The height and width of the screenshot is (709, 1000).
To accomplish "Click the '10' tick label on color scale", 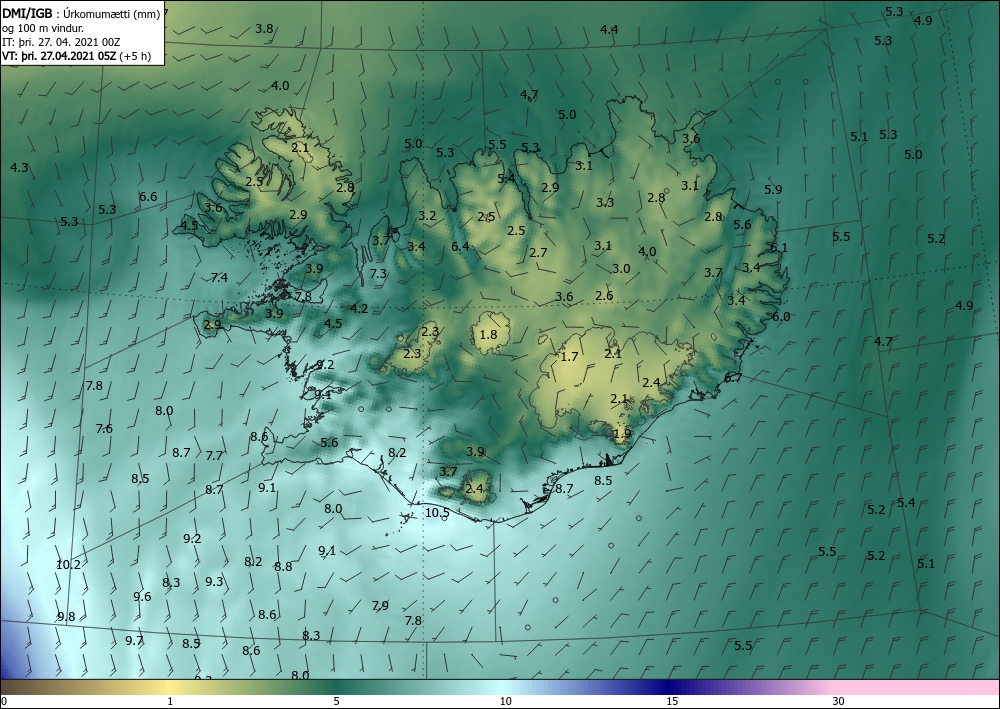I will tap(505, 701).
